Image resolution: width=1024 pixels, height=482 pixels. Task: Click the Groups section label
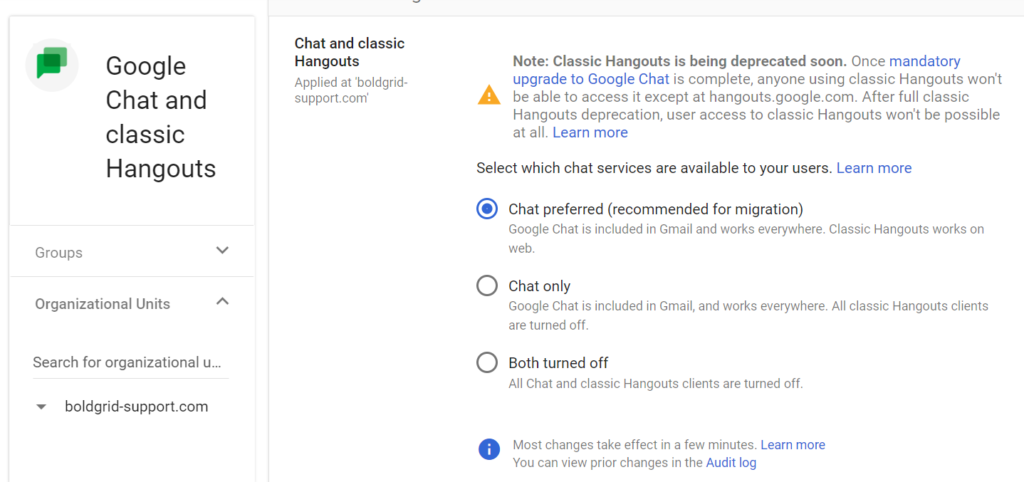pyautogui.click(x=59, y=252)
